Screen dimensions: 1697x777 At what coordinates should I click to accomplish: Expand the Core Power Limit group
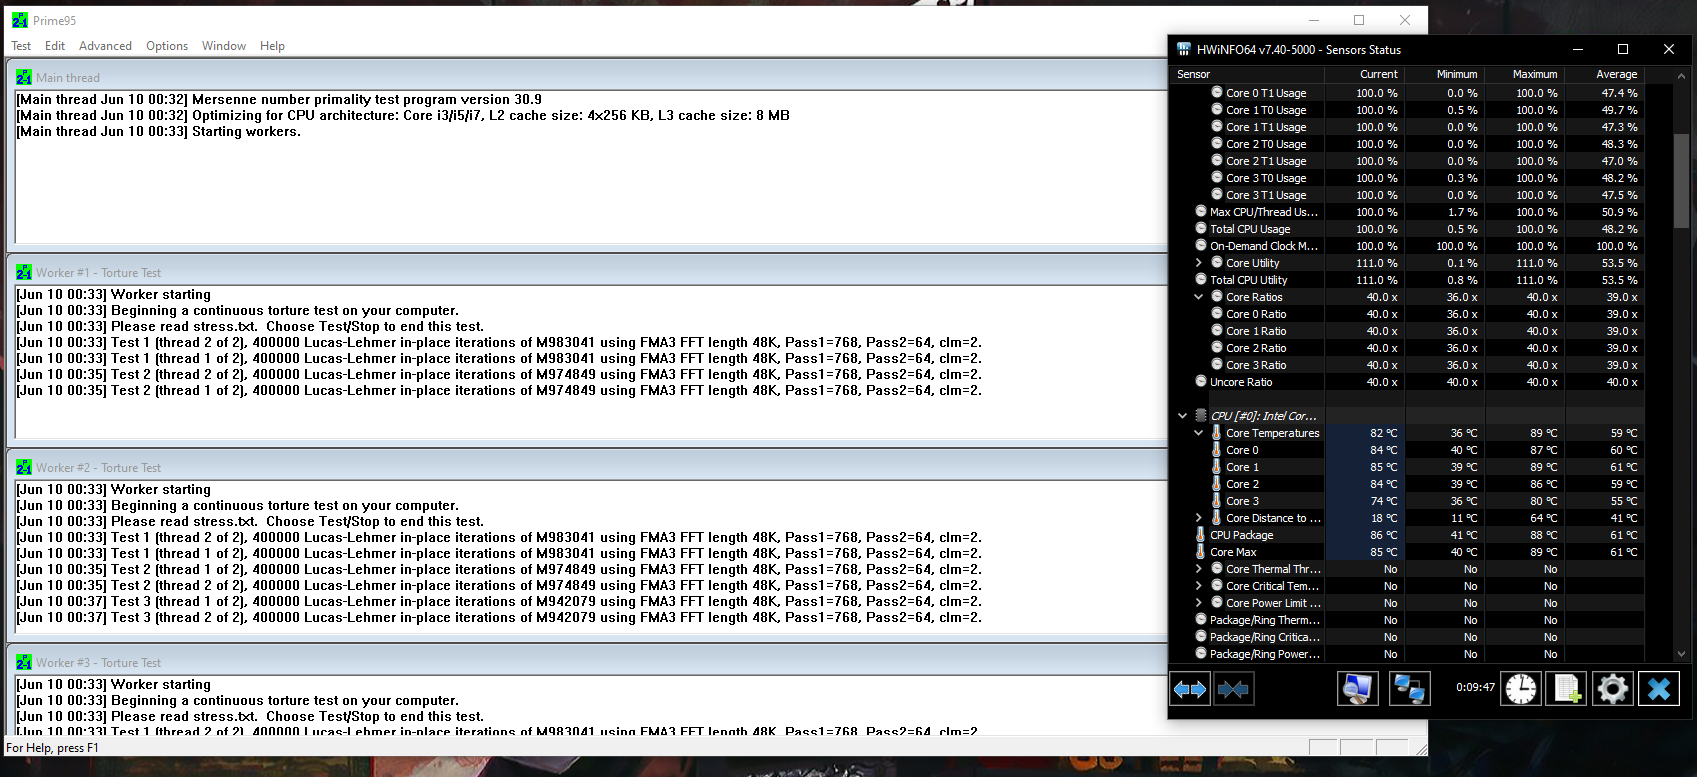coord(1199,603)
